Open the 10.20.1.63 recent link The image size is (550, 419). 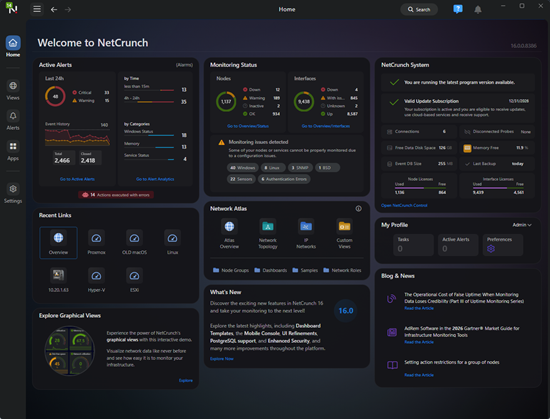[59, 280]
